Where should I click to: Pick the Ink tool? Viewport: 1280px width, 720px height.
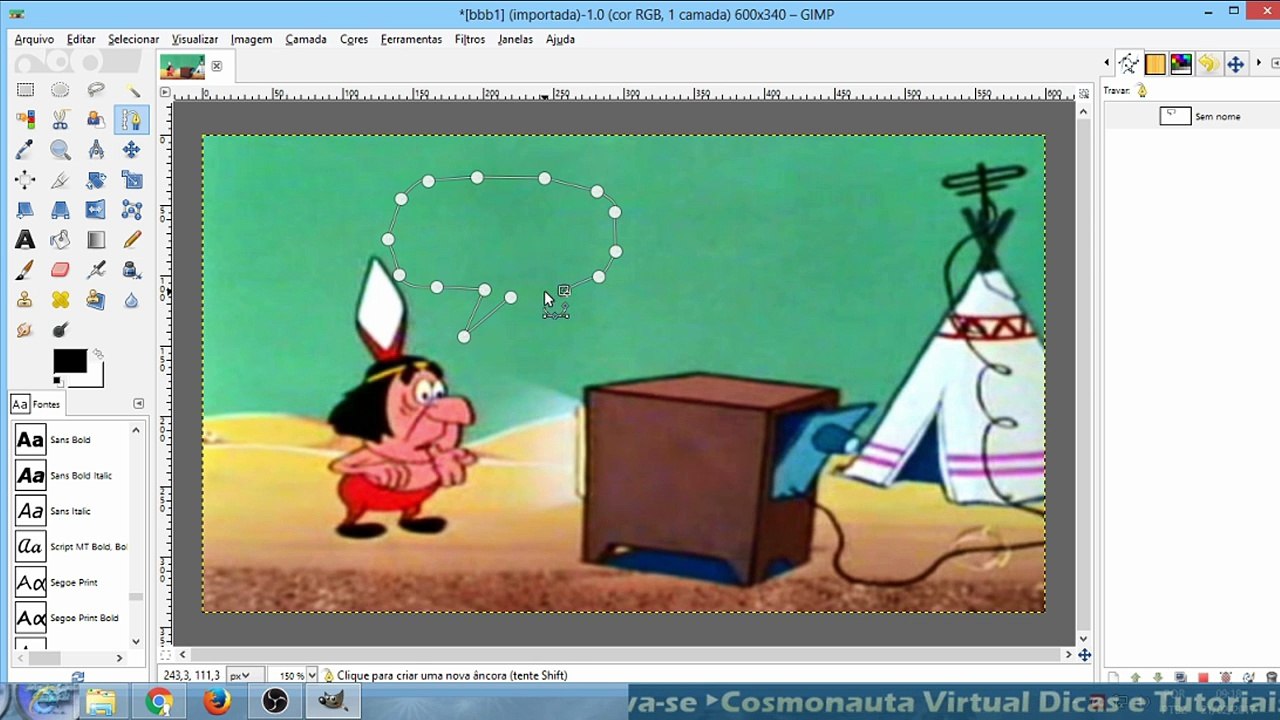131,270
